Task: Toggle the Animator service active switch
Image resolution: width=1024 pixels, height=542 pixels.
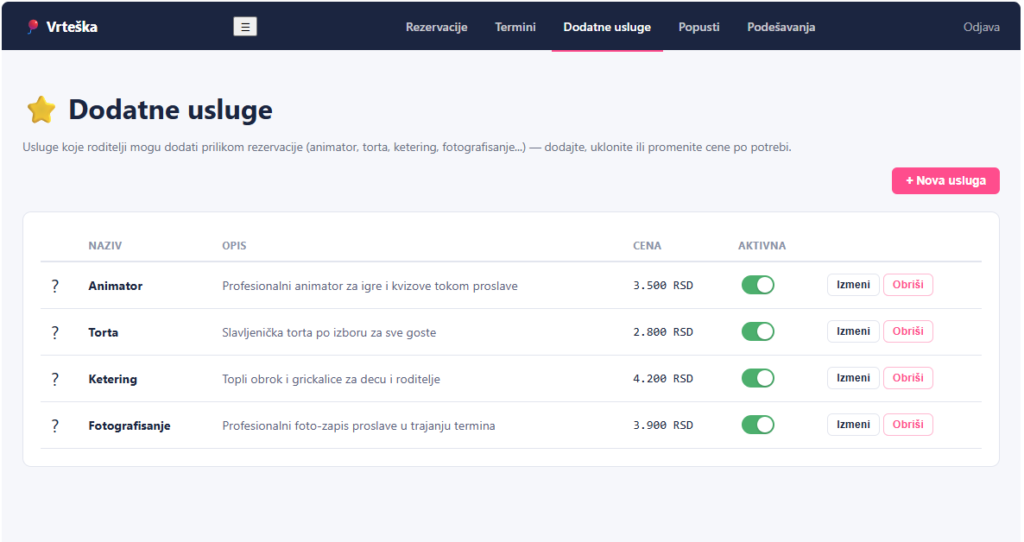Action: coord(758,285)
